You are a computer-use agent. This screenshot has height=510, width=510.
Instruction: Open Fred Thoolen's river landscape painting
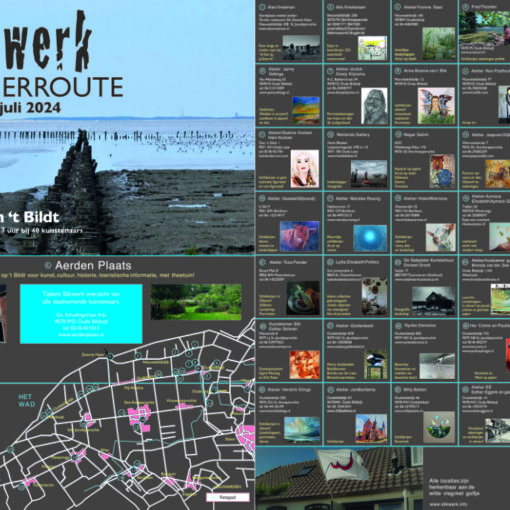[x=484, y=28]
